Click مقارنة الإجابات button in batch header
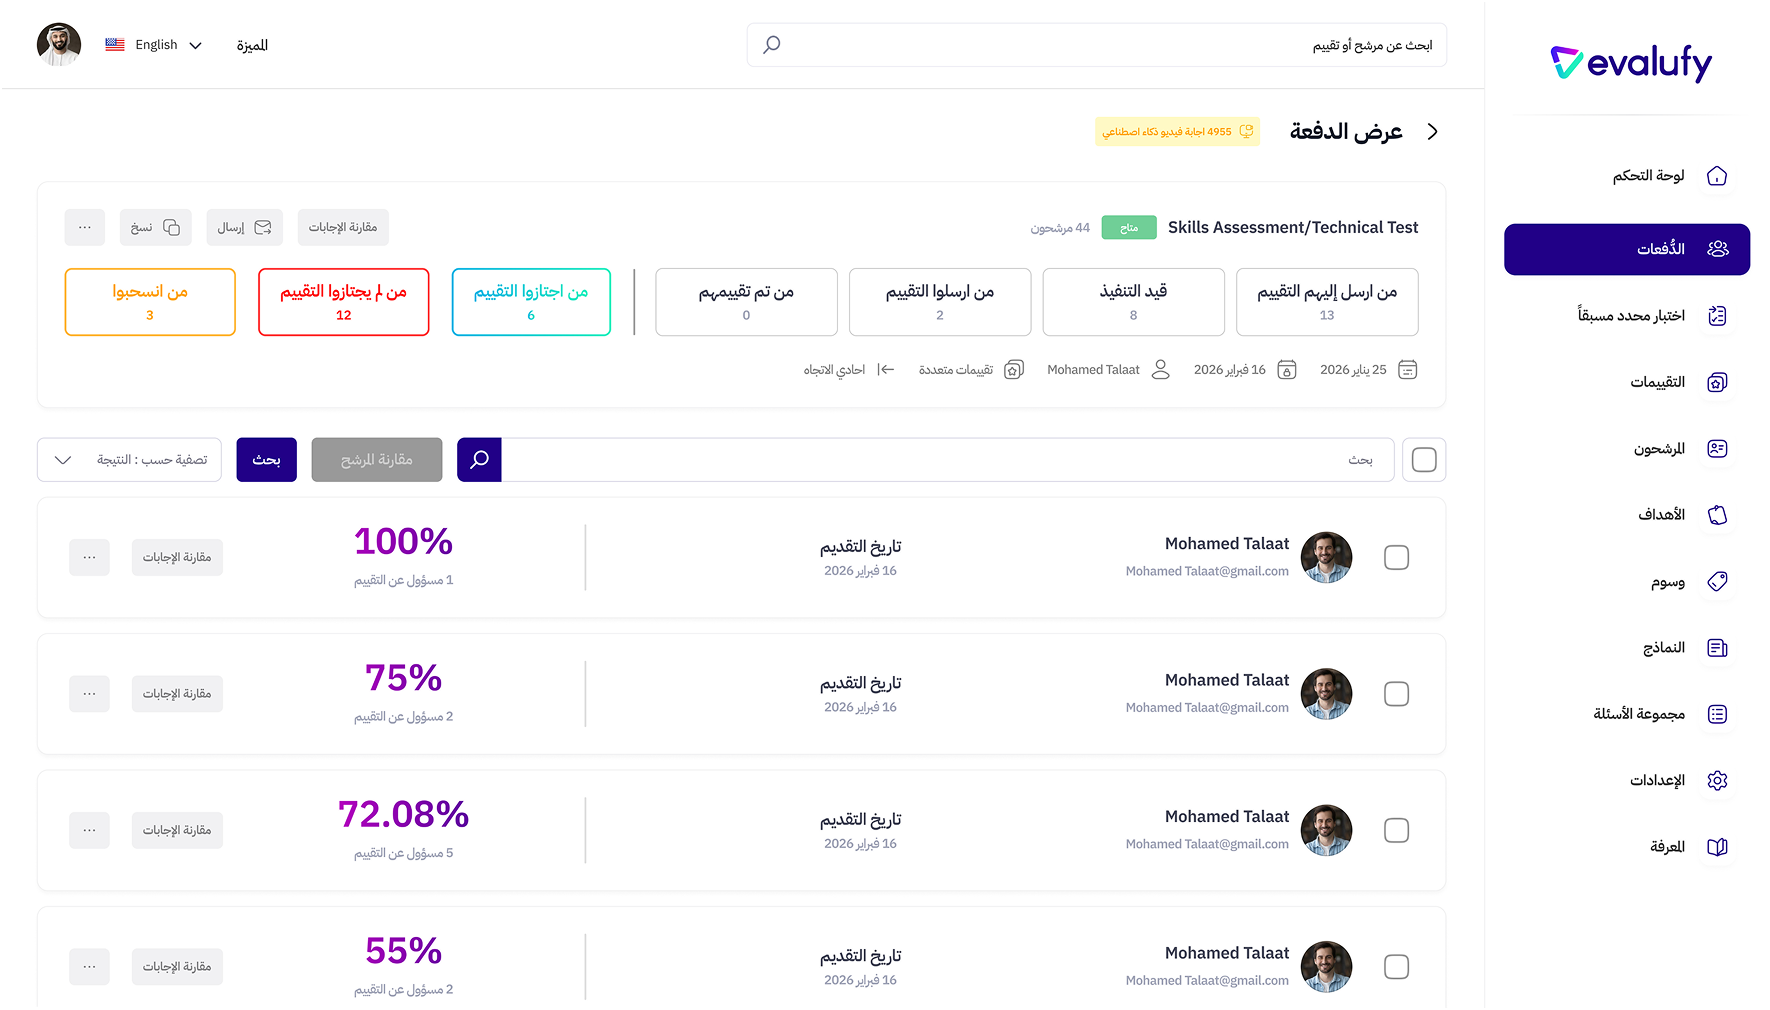 click(343, 228)
